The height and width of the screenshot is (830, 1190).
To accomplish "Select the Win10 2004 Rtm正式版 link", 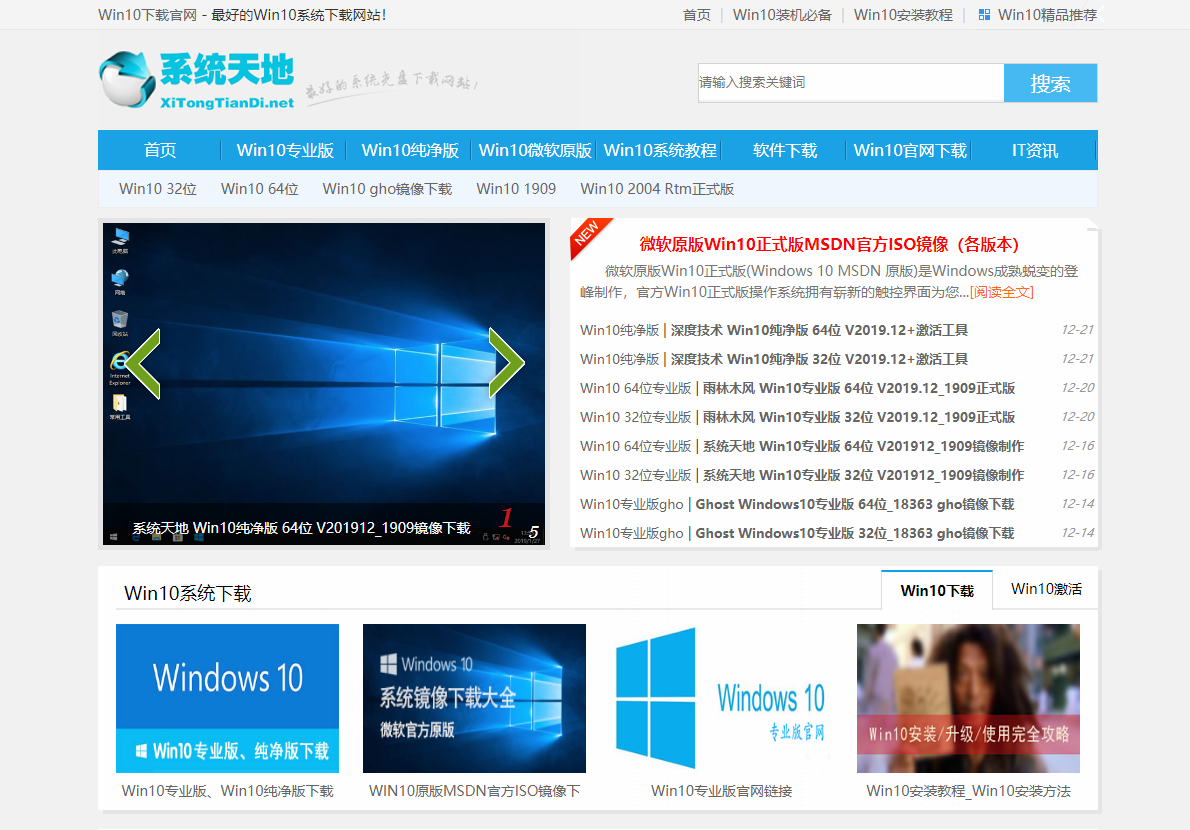I will (x=657, y=189).
